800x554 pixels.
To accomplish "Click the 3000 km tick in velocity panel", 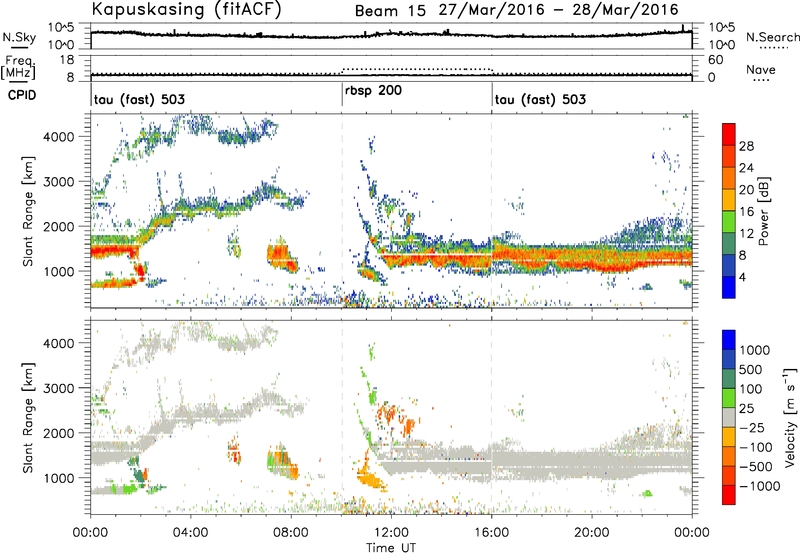I will click(58, 388).
